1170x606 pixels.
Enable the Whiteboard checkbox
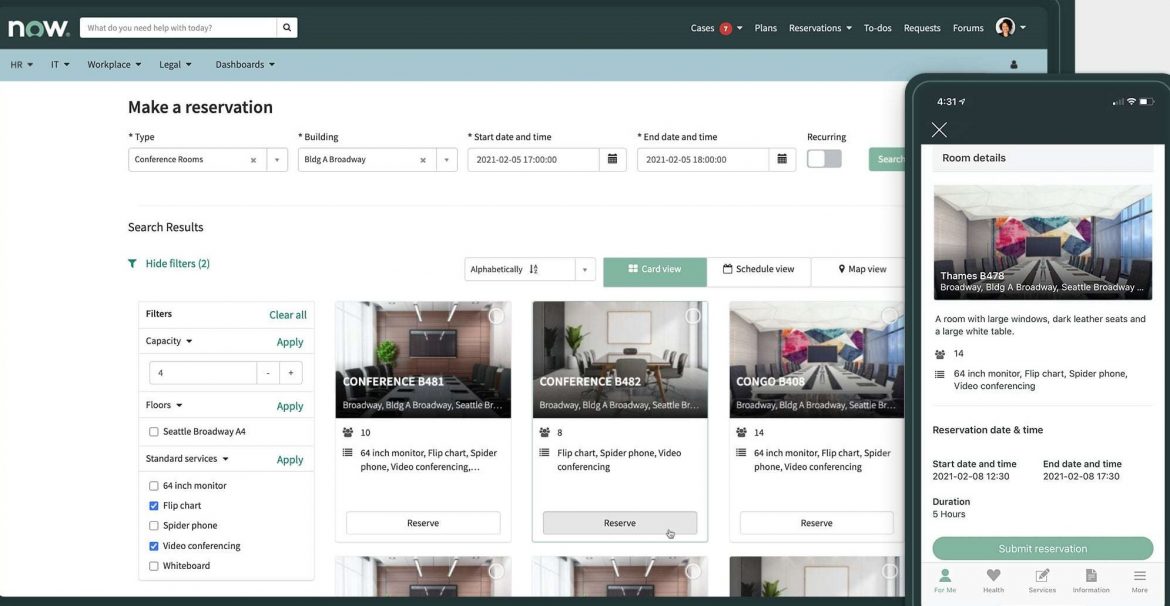tap(154, 566)
